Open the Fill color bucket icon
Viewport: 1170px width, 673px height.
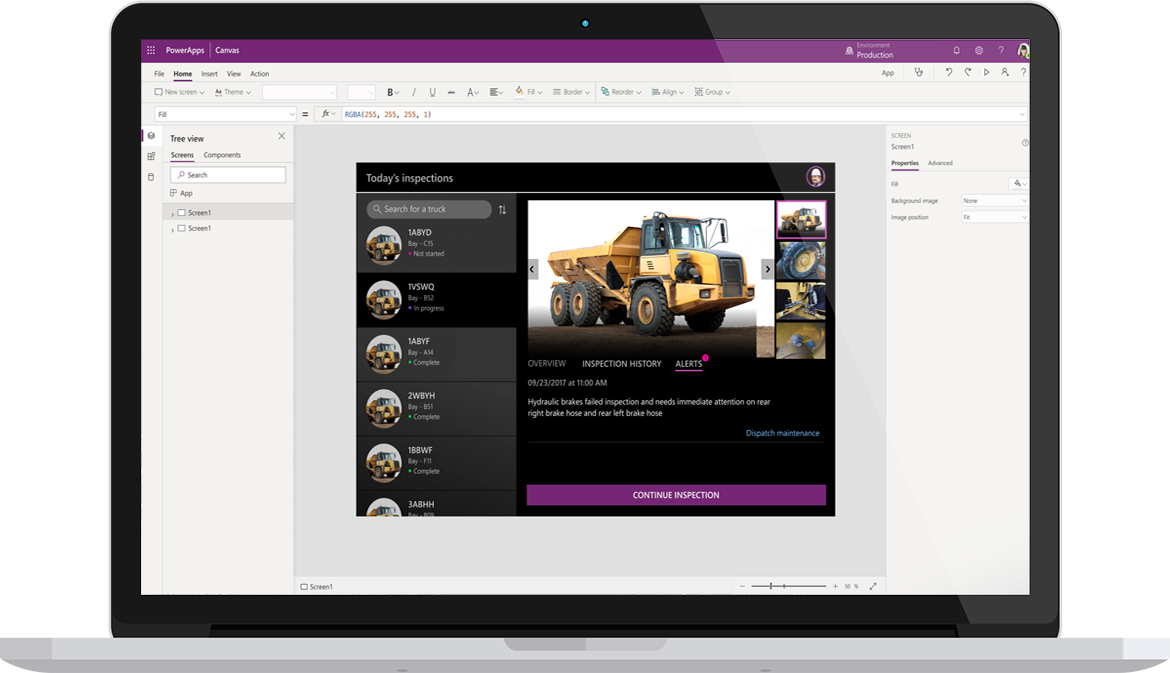519,92
